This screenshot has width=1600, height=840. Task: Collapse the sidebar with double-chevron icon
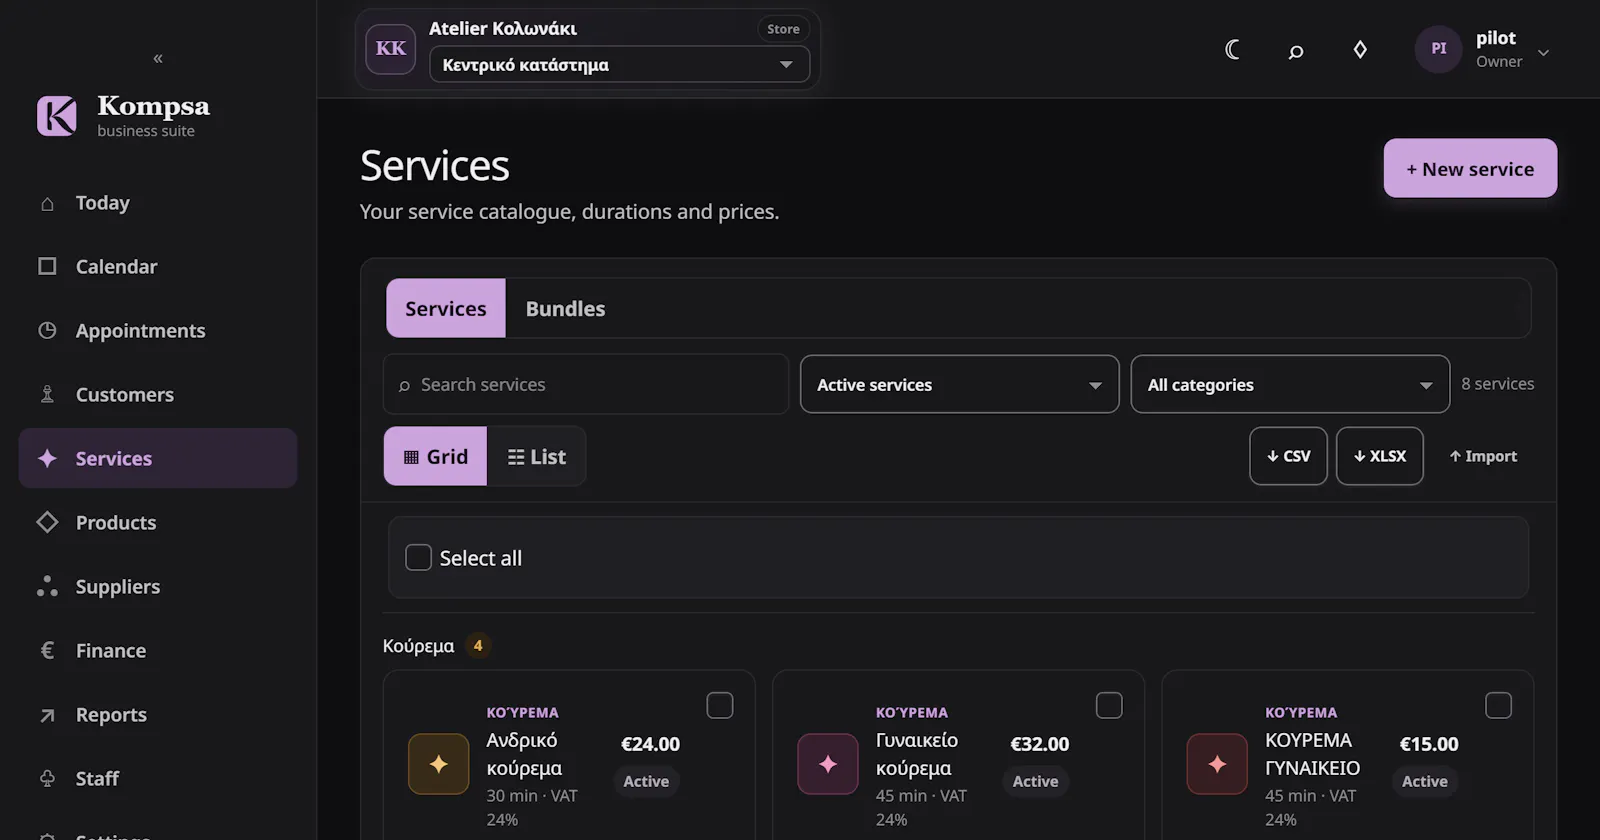(158, 58)
